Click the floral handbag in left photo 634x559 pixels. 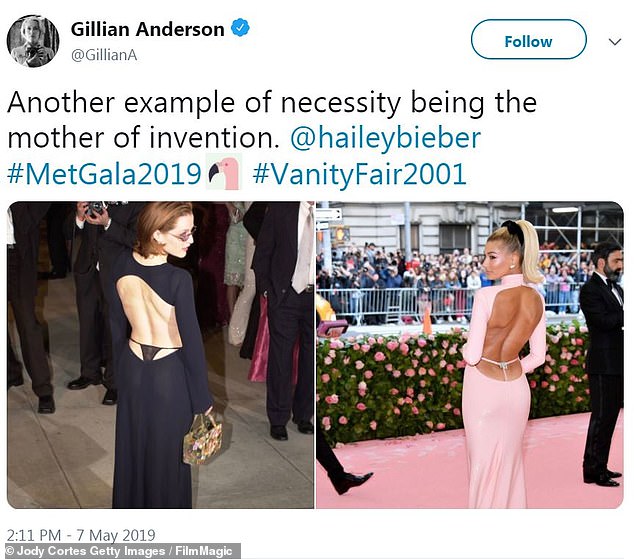click(x=202, y=440)
